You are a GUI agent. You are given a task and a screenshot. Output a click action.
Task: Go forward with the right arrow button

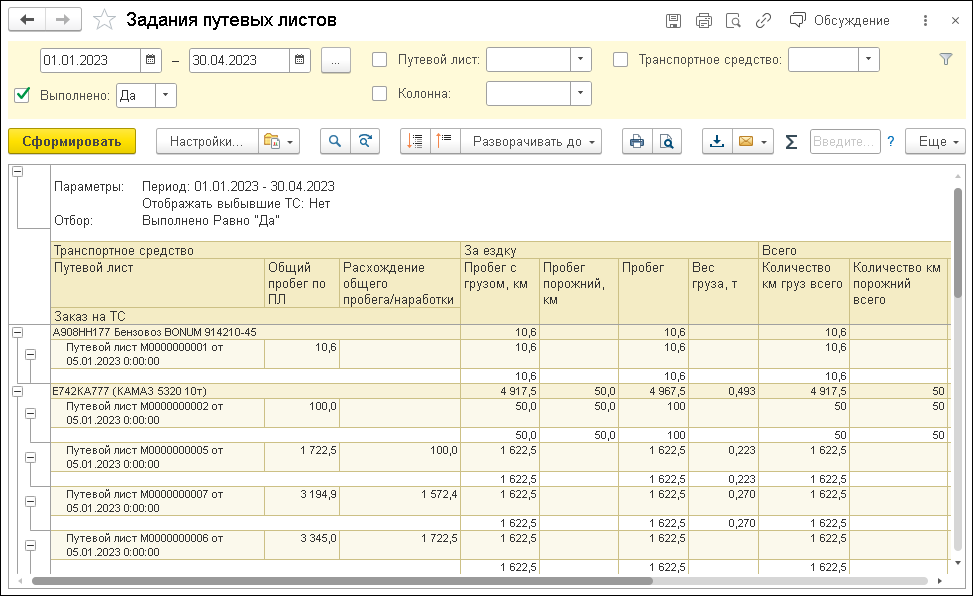pyautogui.click(x=63, y=20)
